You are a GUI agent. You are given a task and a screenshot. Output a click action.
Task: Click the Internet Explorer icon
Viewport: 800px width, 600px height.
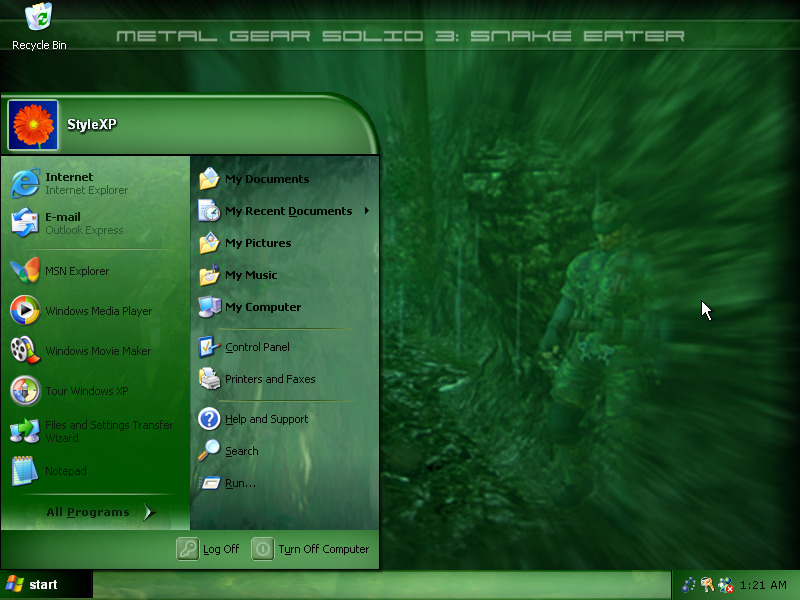point(25,183)
